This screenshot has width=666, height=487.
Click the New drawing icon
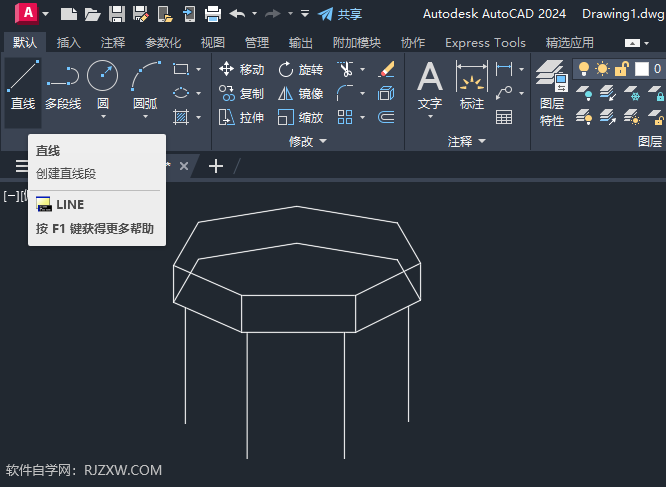point(69,14)
